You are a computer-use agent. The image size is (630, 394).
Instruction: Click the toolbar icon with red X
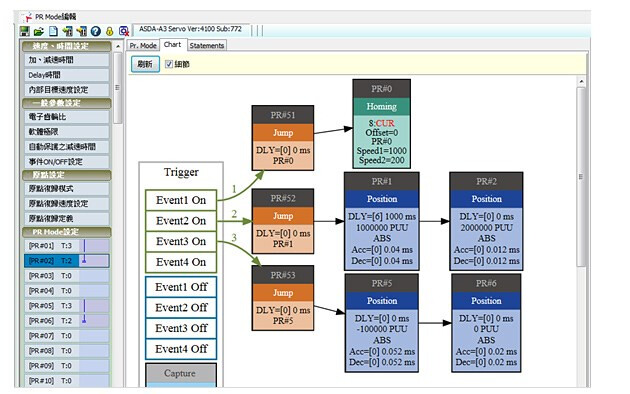coord(124,31)
